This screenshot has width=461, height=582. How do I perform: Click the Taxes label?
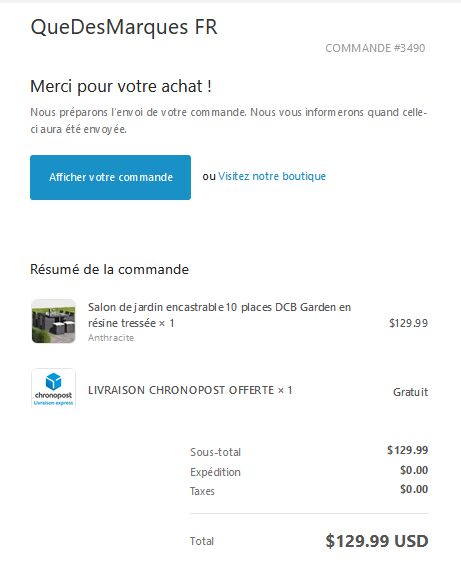[202, 491]
